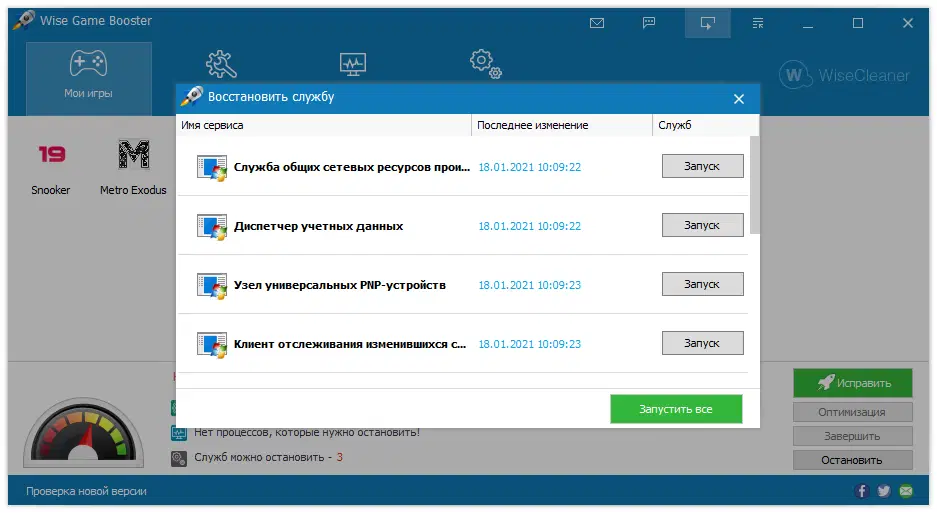Viewport: 937px width, 513px height.
Task: Click the rocket icon in Восстановить службу title
Action: [x=192, y=97]
